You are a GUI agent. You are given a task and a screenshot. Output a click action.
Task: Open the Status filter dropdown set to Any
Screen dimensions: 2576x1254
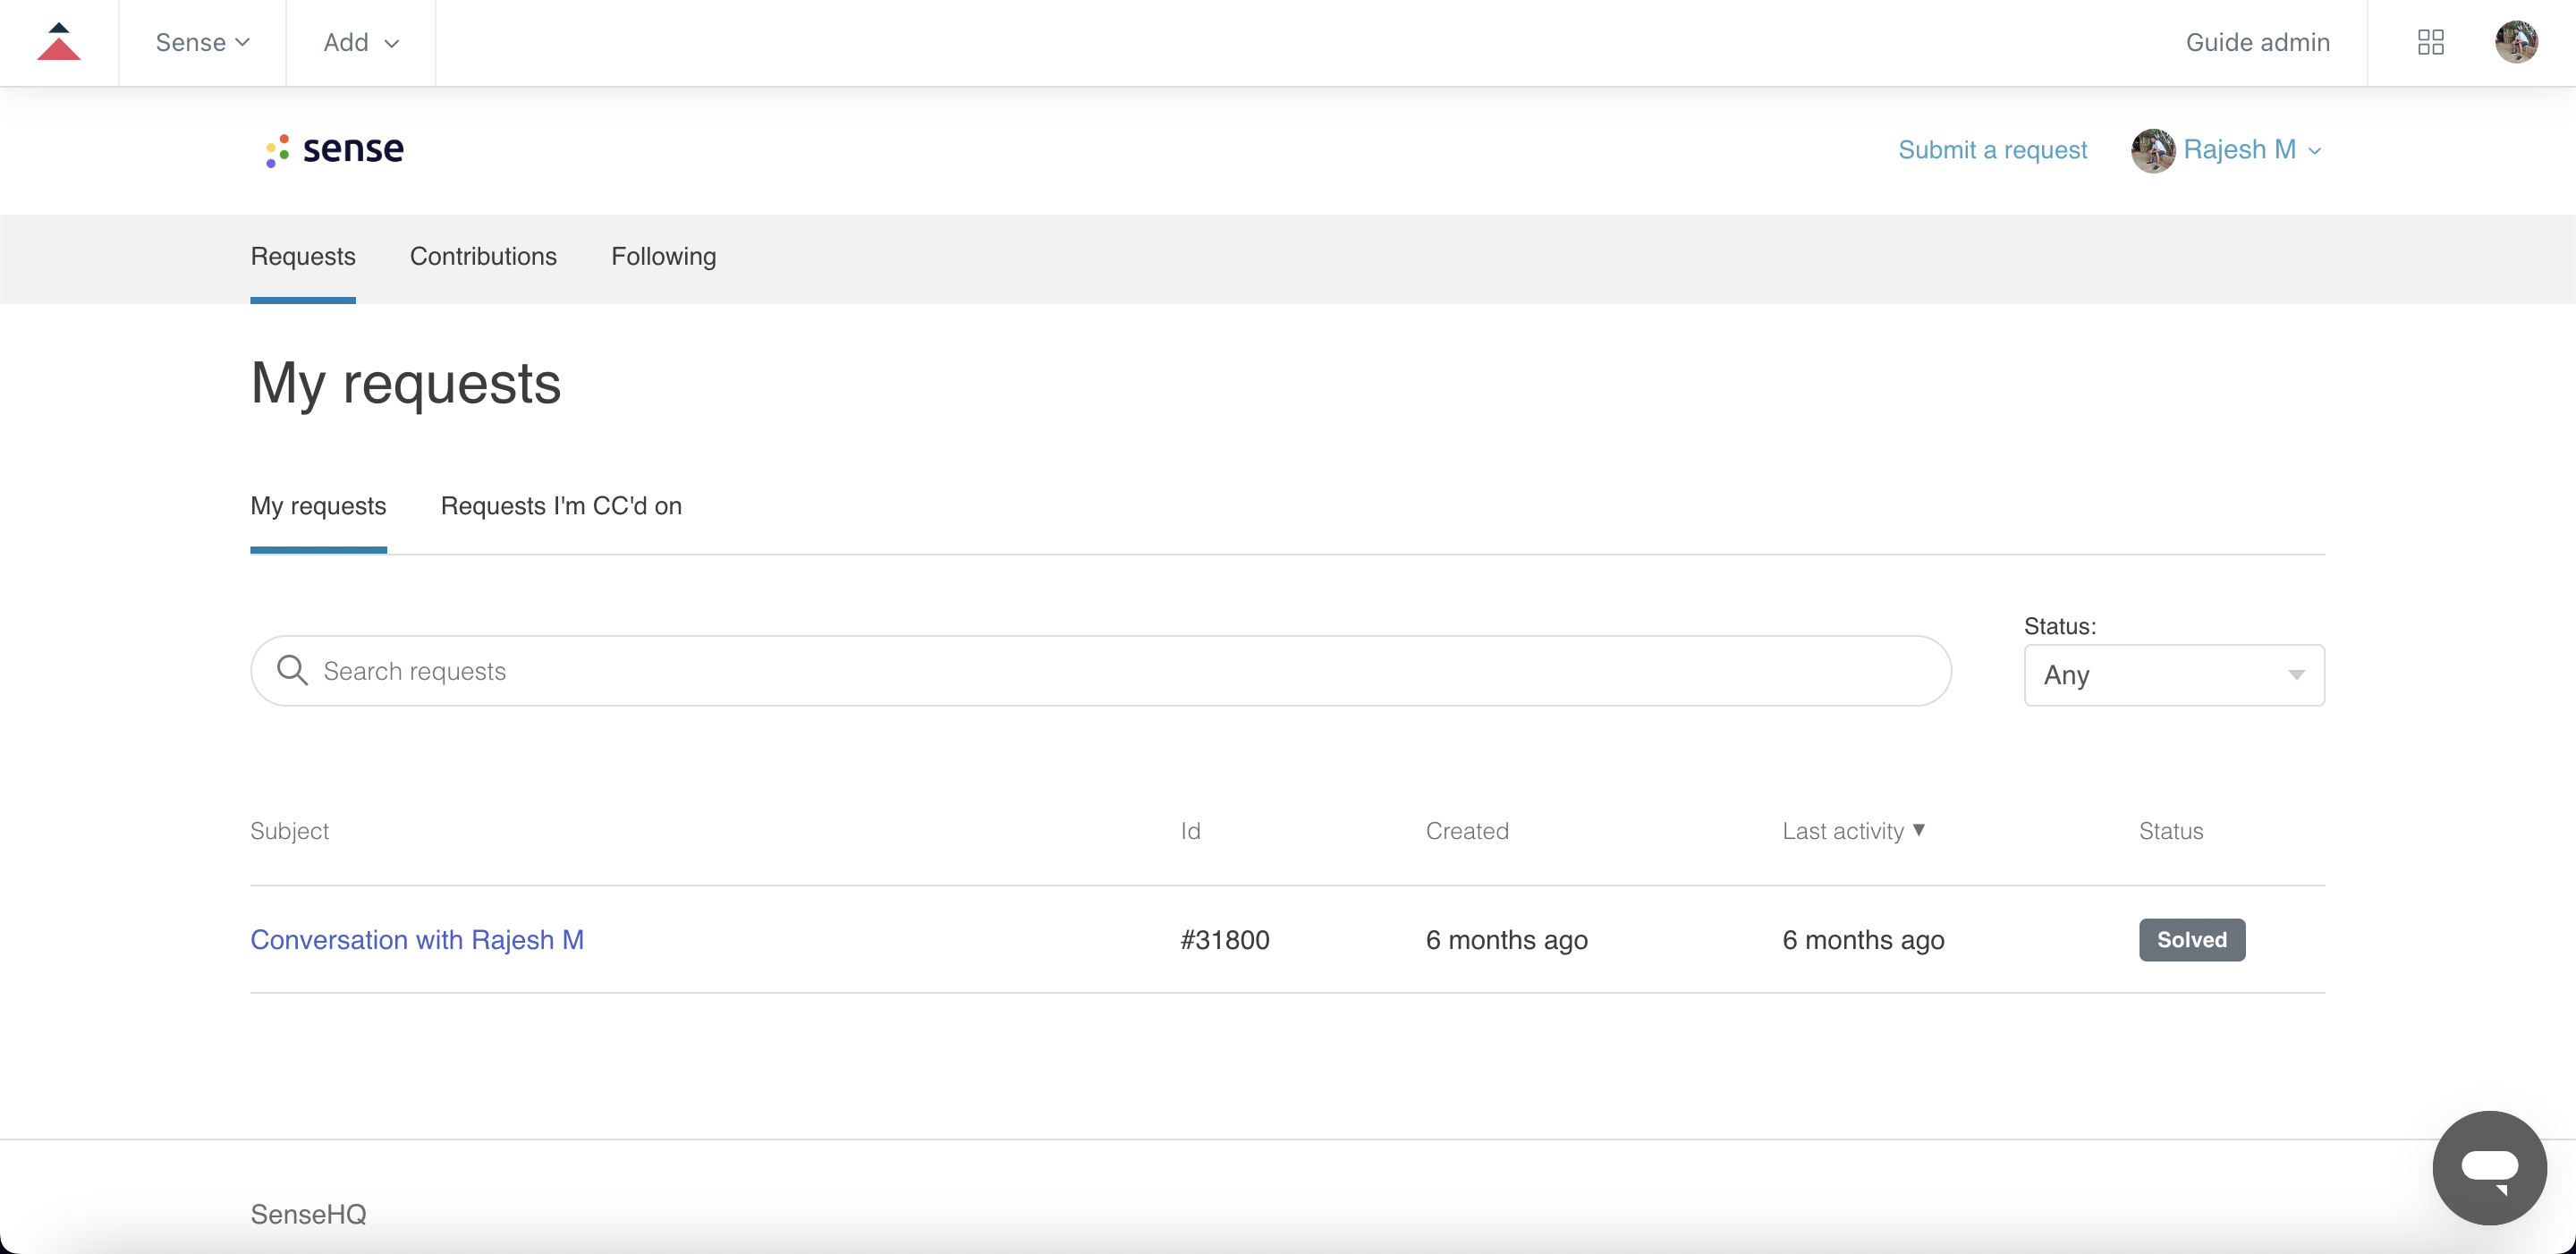pos(2174,675)
